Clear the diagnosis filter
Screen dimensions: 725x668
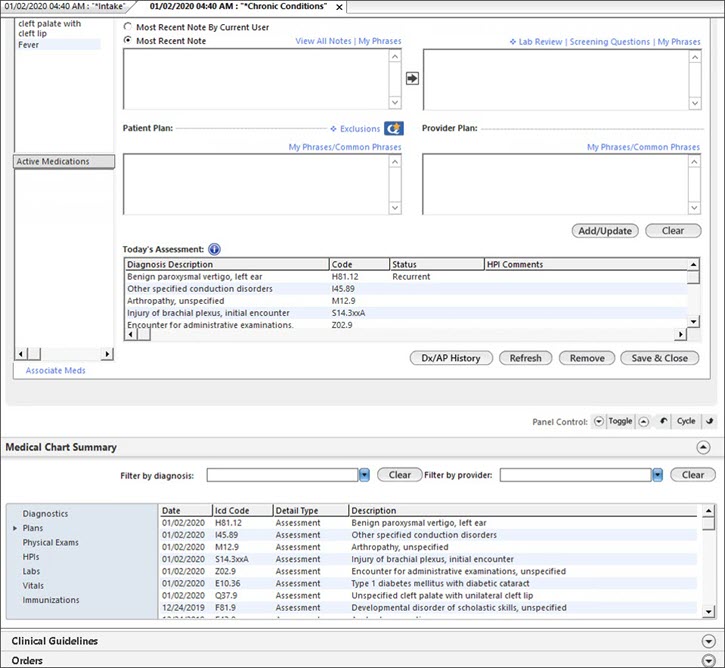399,475
